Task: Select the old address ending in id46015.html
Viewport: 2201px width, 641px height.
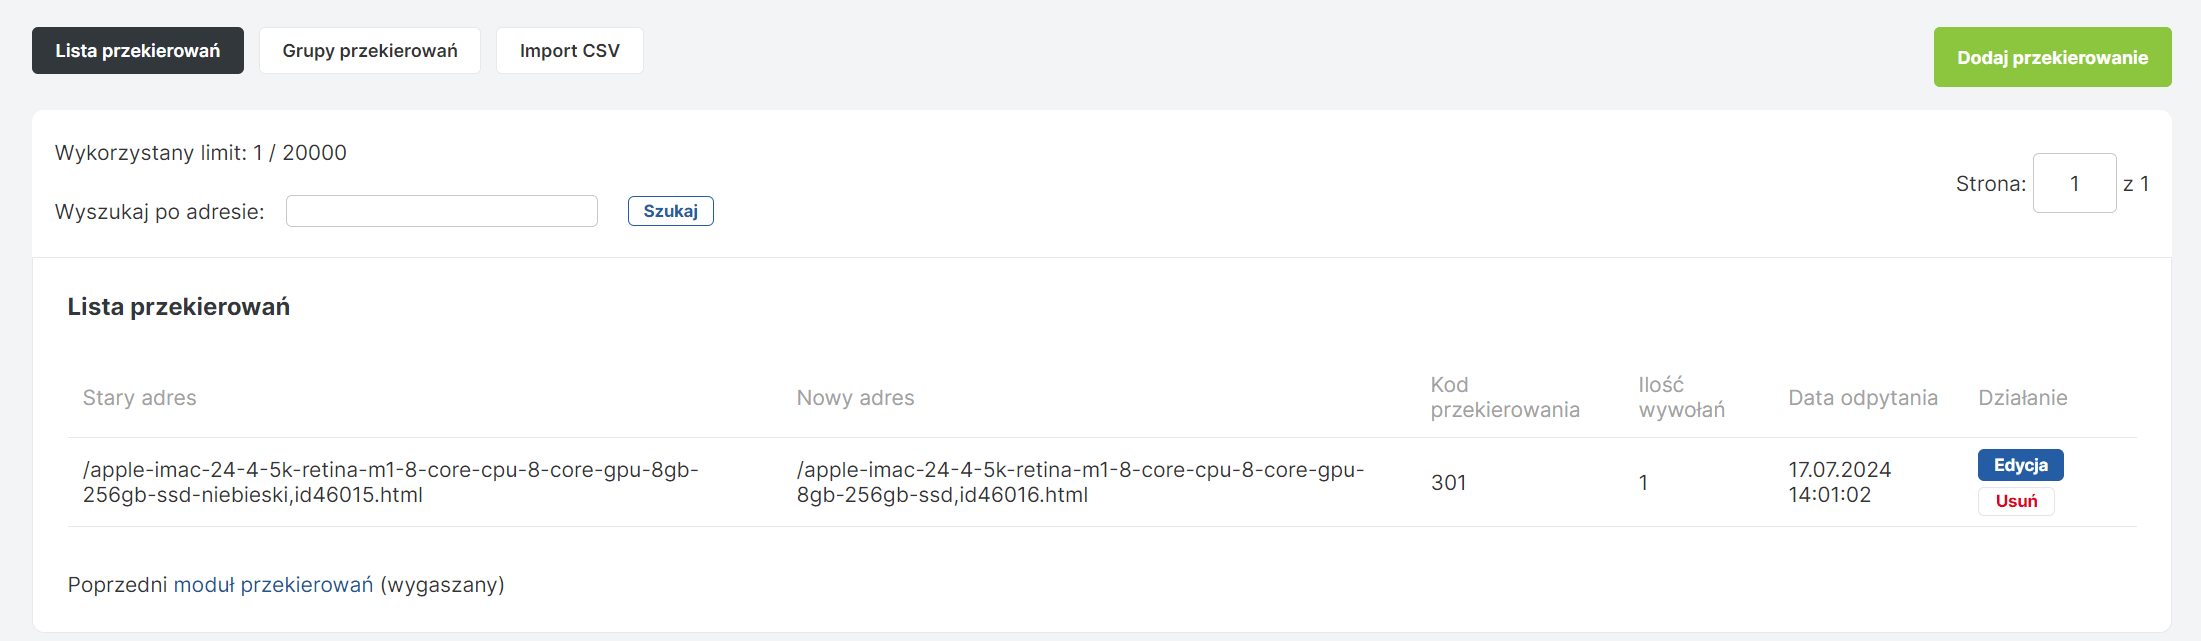Action: 390,482
